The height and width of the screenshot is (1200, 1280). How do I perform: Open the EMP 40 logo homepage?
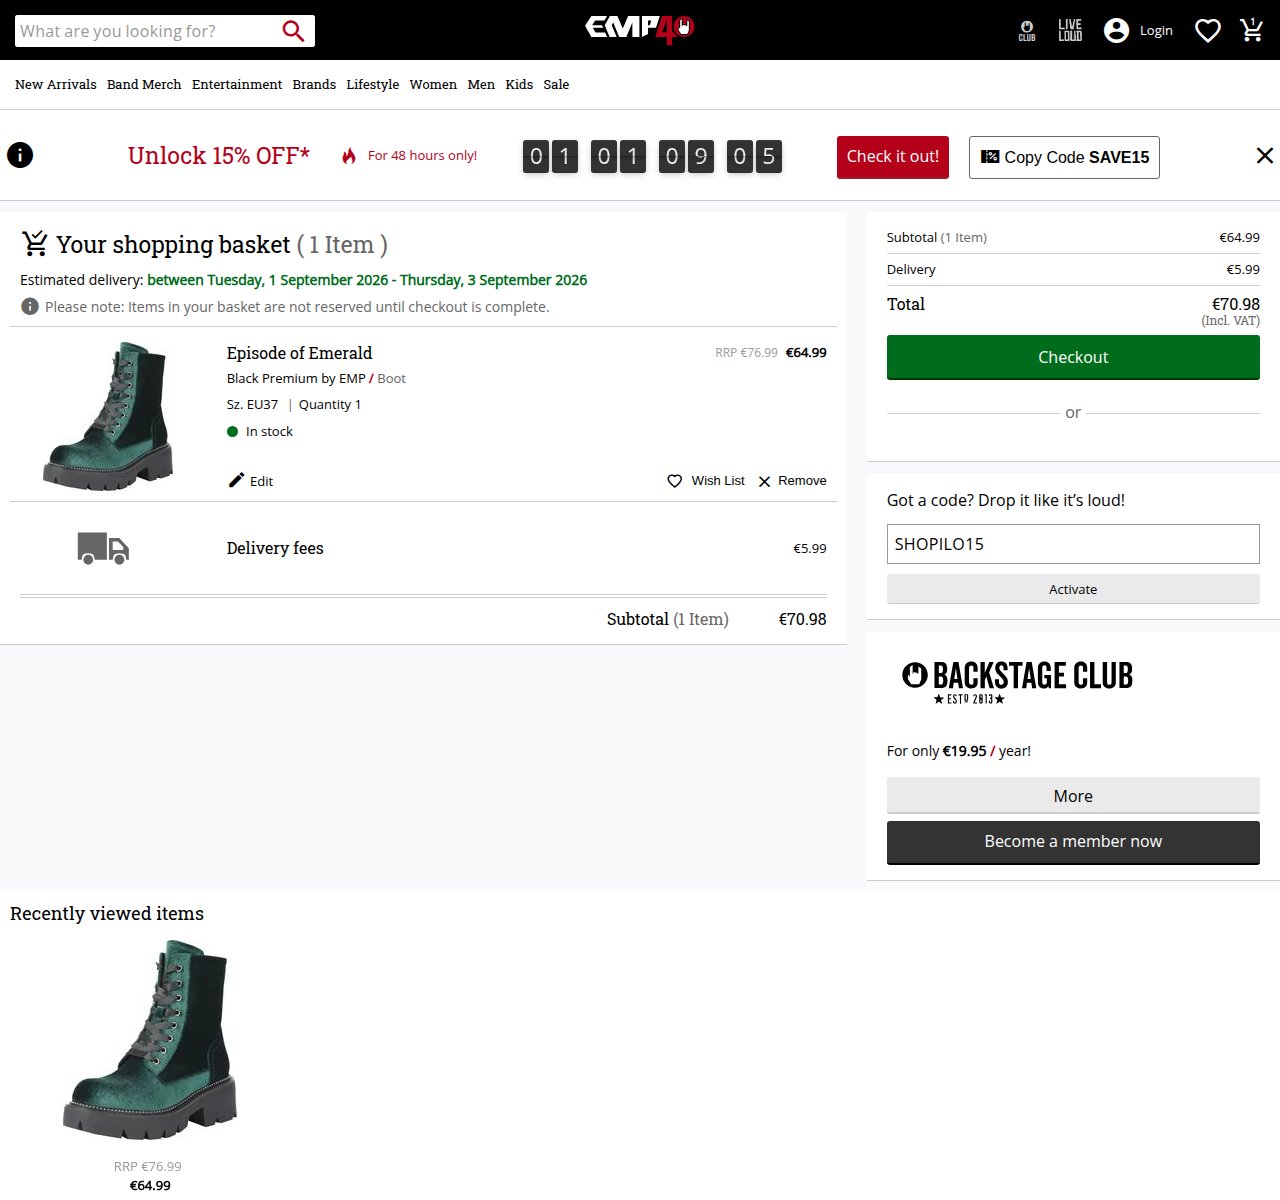click(x=640, y=29)
